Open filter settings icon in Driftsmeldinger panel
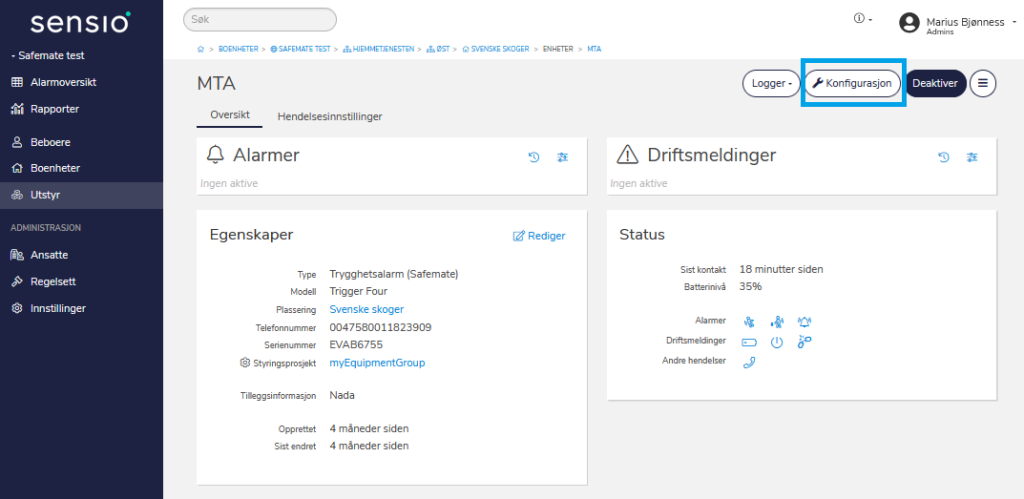This screenshot has width=1024, height=499. pos(972,157)
